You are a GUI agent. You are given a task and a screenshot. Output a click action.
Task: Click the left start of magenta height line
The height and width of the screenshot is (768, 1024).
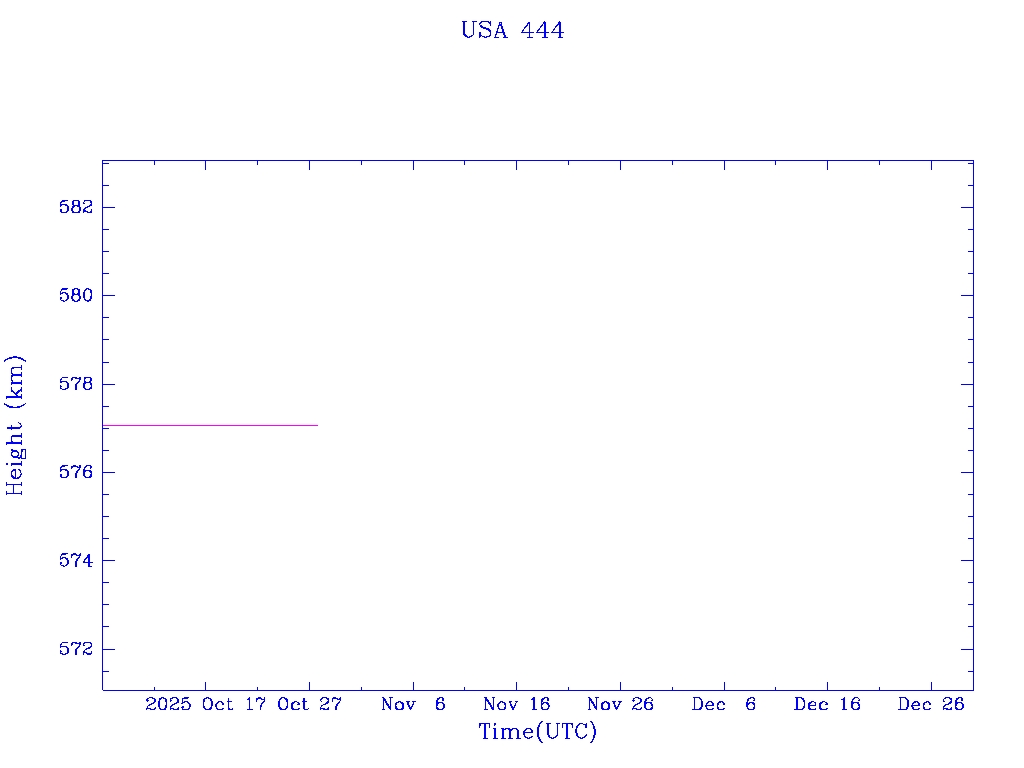click(104, 425)
